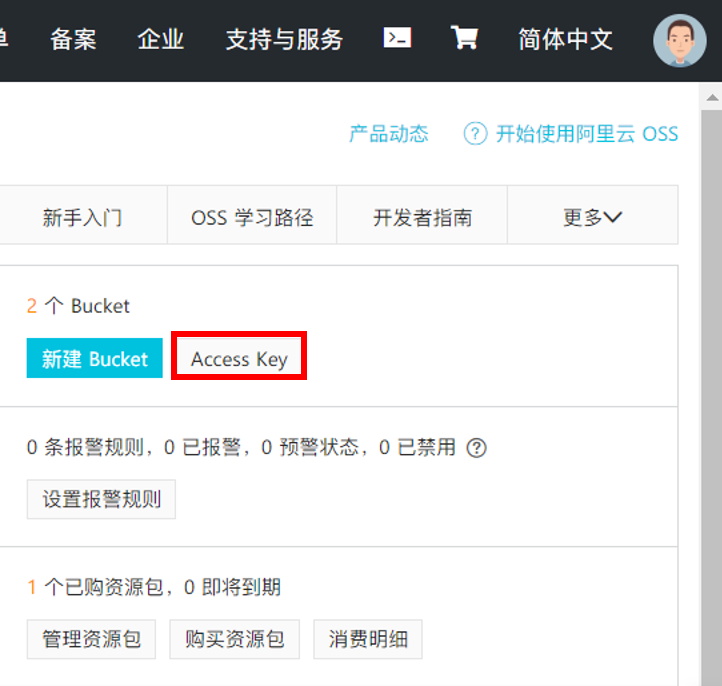
Task: Click the user avatar in header
Action: point(679,40)
